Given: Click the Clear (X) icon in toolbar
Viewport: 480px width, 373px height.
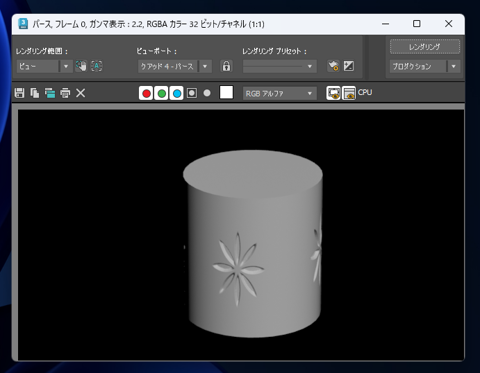Looking at the screenshot, I should [81, 93].
